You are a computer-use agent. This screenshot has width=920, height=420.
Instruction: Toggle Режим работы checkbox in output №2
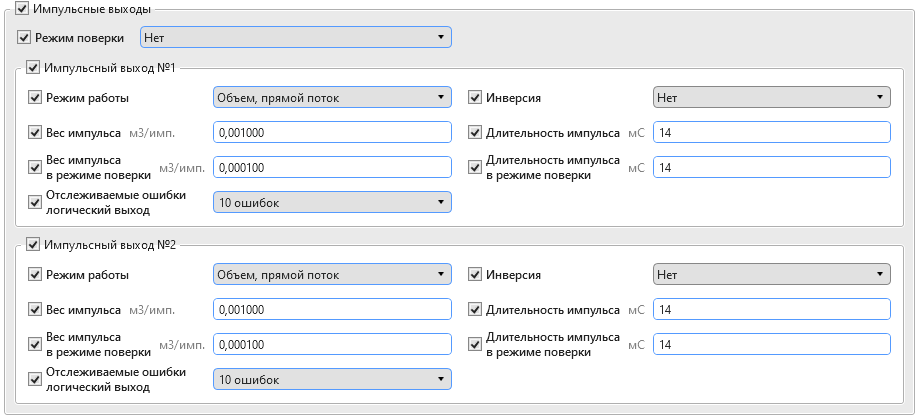click(x=35, y=274)
